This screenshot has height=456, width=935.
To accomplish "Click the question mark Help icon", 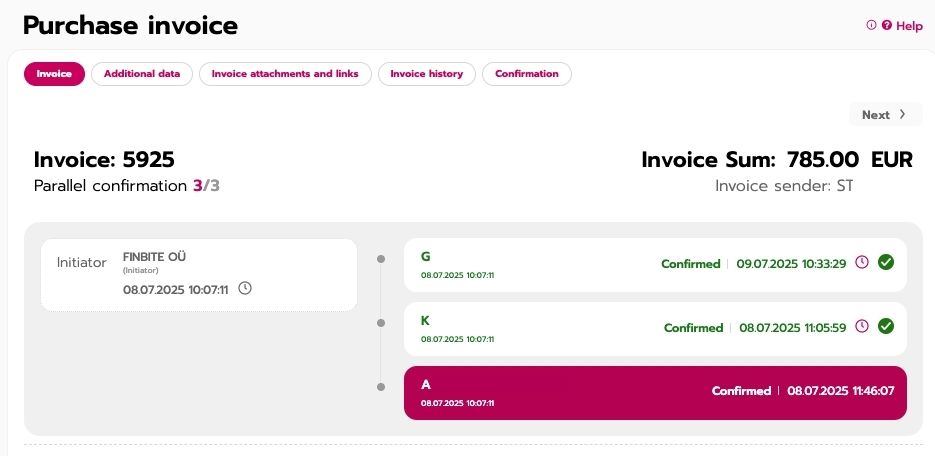I will click(886, 26).
